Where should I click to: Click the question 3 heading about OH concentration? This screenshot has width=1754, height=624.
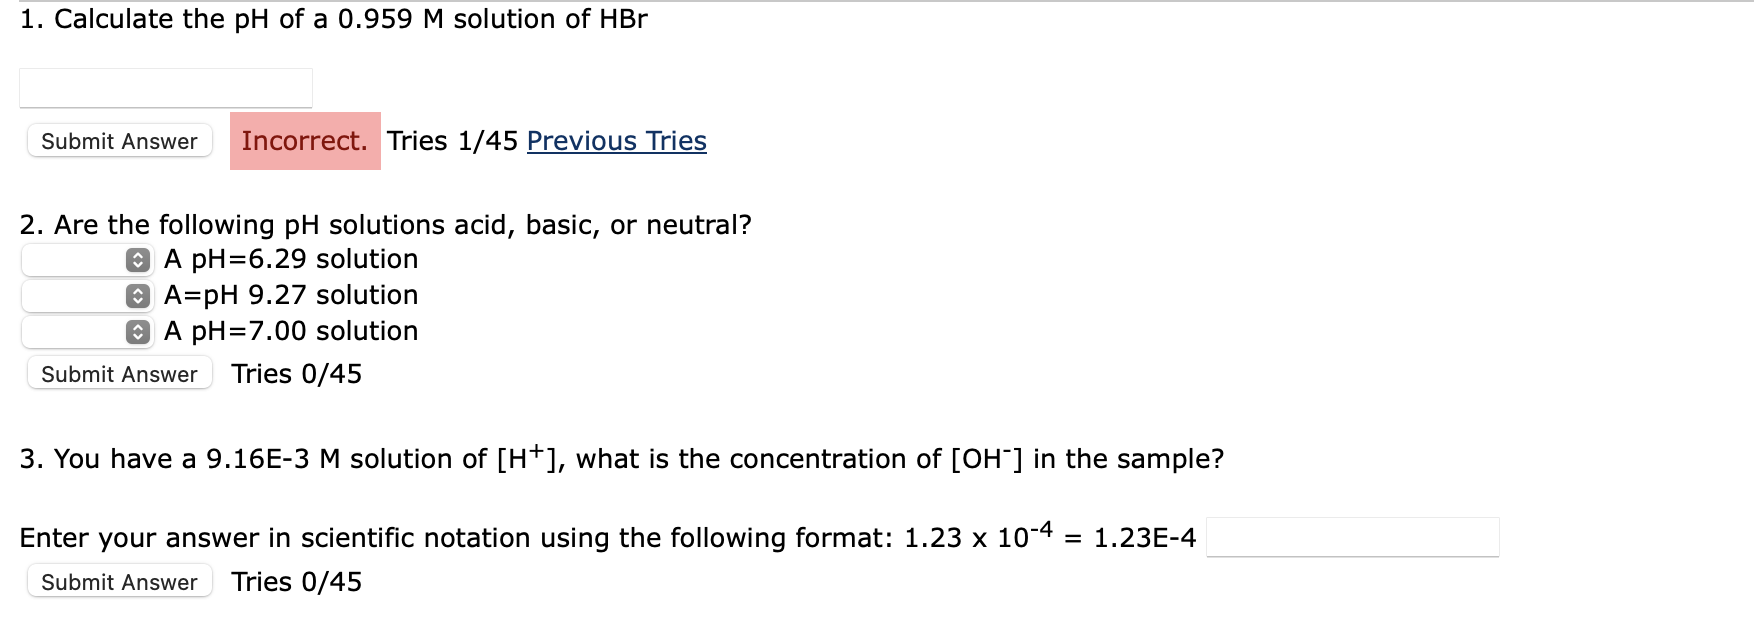point(620,458)
